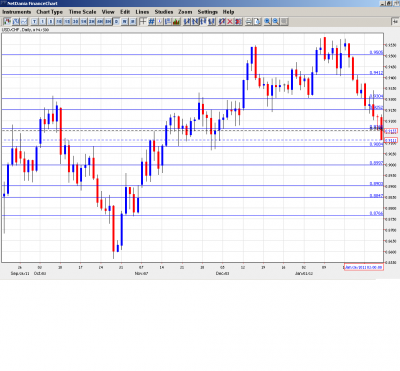400x371 pixels.
Task: Open the Chart Type menu
Action: 50,12
